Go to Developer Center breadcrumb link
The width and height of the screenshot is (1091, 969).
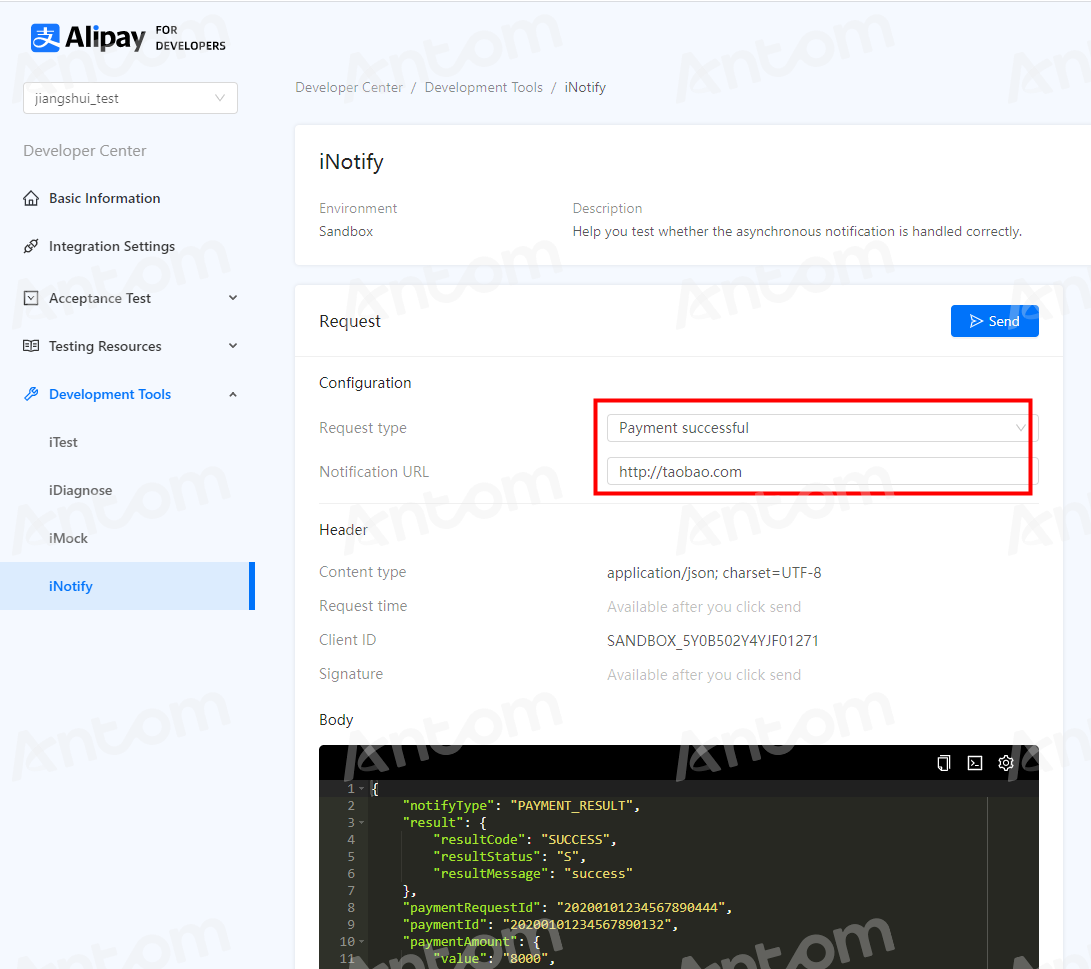tap(349, 88)
